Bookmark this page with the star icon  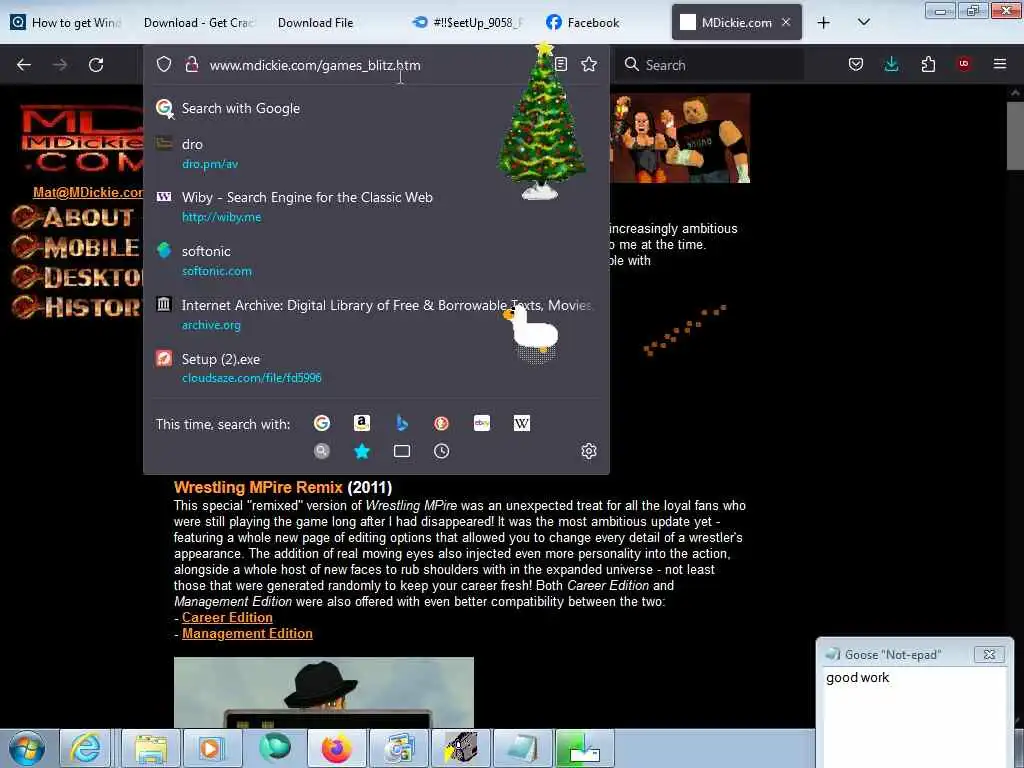click(589, 64)
